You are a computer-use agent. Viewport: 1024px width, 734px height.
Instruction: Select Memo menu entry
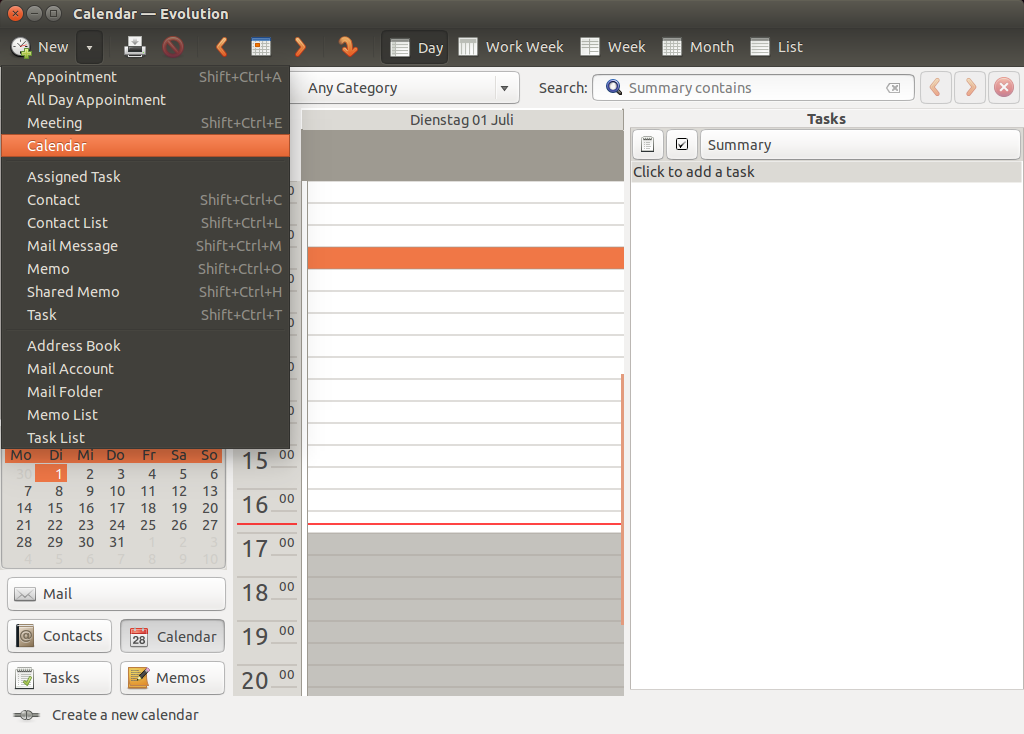point(145,269)
